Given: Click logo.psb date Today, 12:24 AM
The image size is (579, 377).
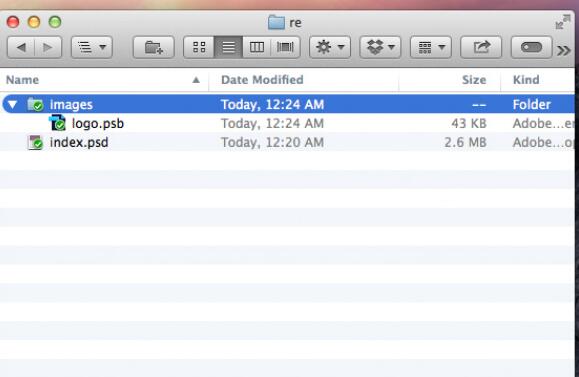Looking at the screenshot, I should coord(273,123).
